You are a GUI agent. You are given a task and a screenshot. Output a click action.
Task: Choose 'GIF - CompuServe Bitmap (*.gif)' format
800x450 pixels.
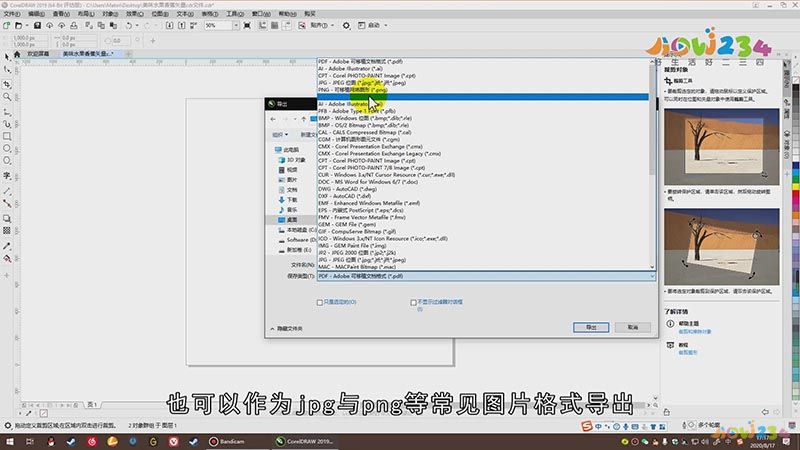[483, 231]
